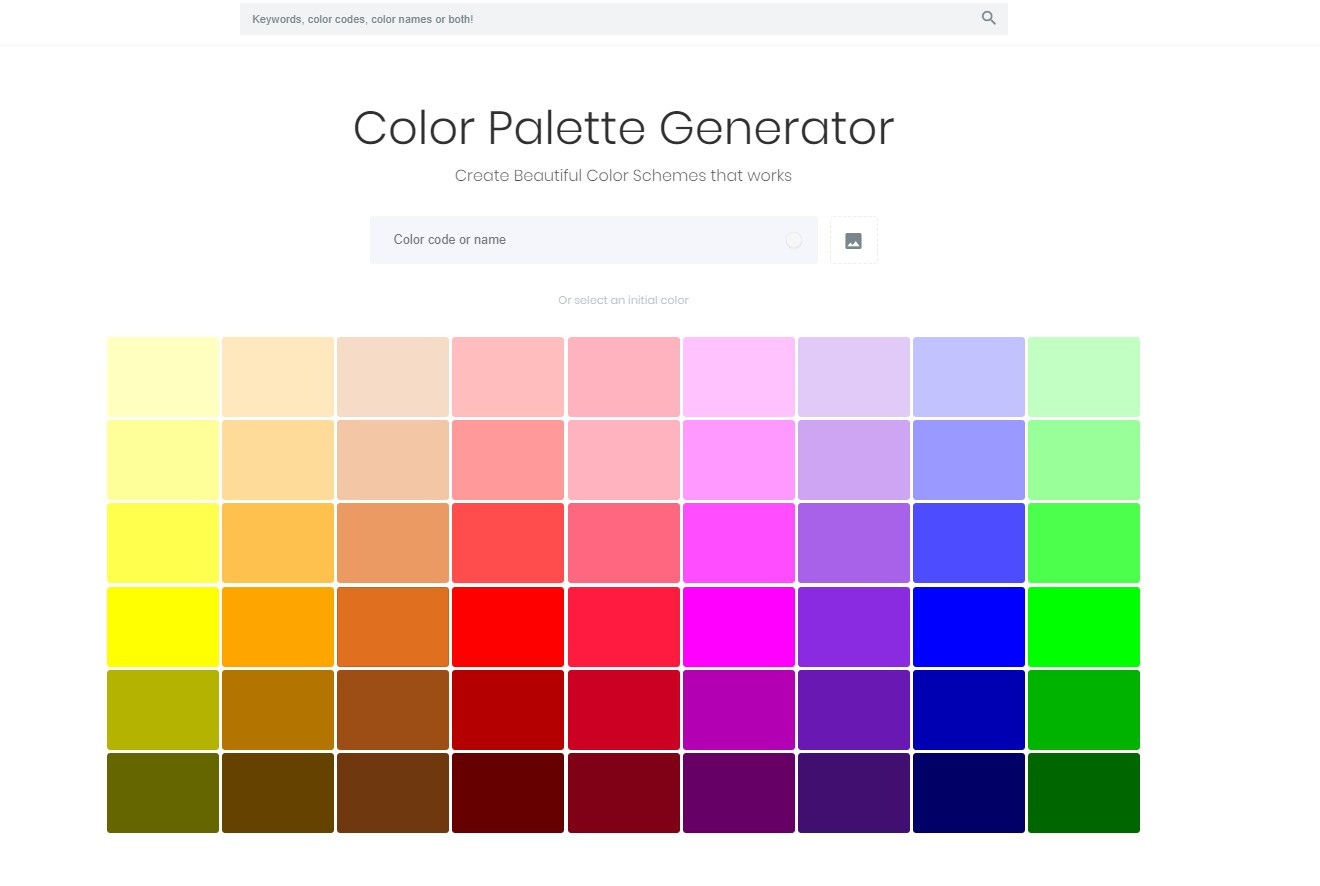Choose the dark navy swatch
Screen dimensions: 1320x886
click(x=969, y=793)
